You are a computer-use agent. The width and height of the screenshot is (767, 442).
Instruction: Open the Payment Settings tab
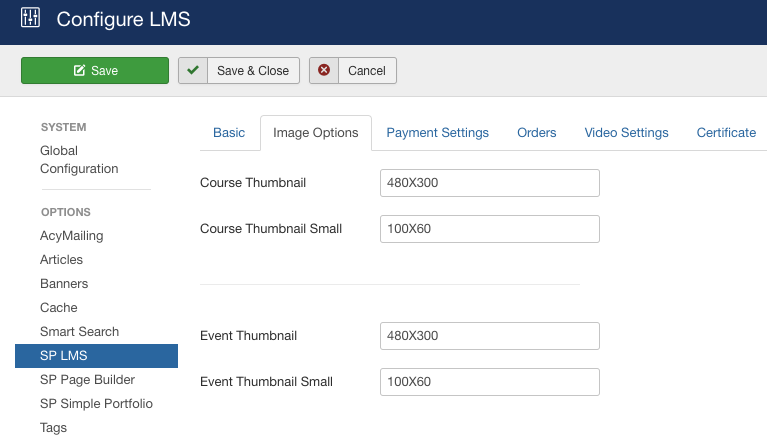pyautogui.click(x=437, y=133)
